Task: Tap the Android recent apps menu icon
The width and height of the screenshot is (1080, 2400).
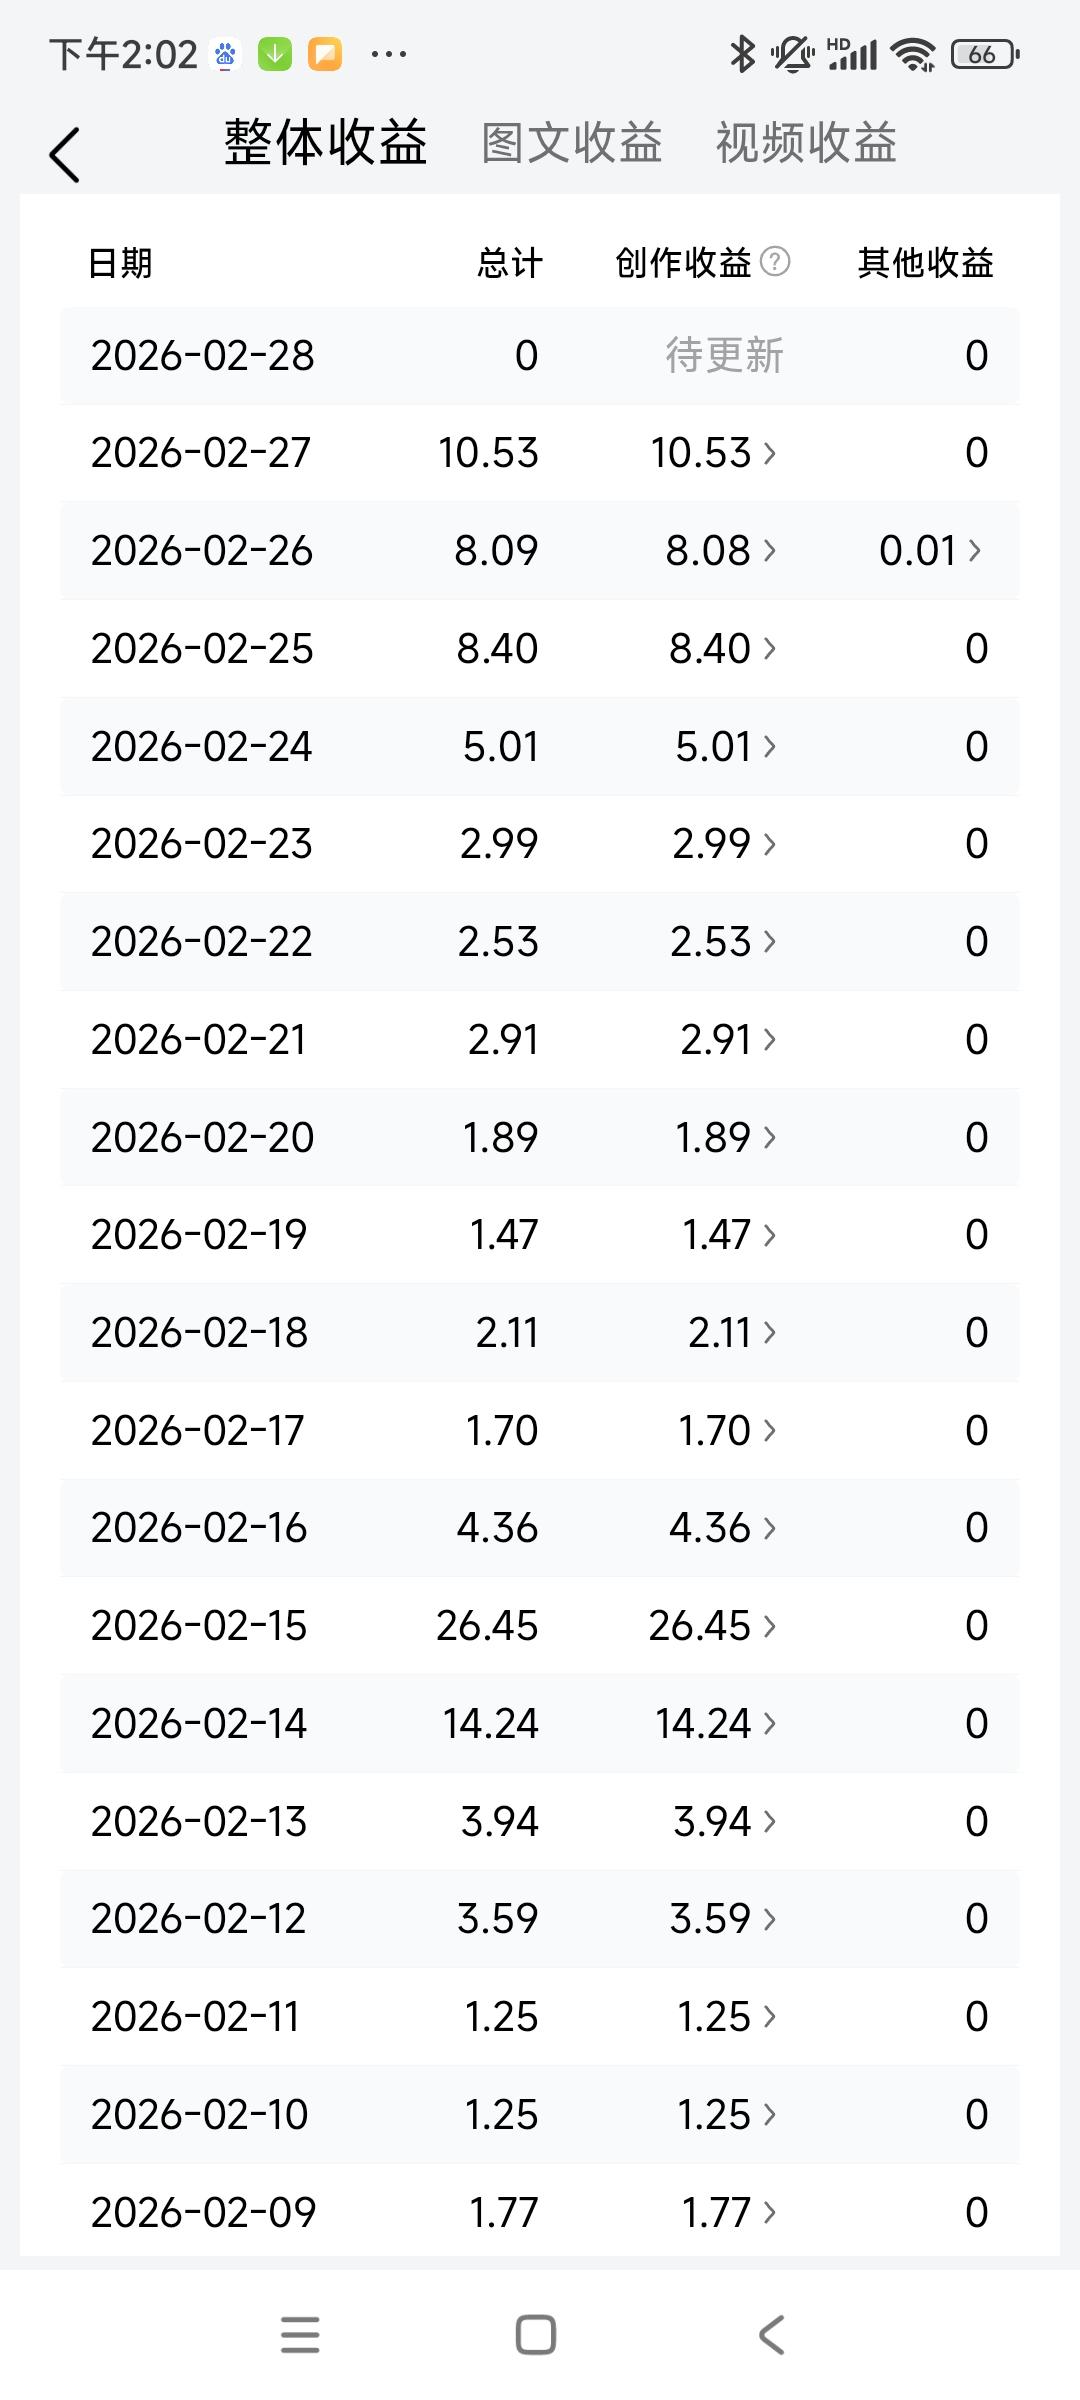Action: point(300,2335)
